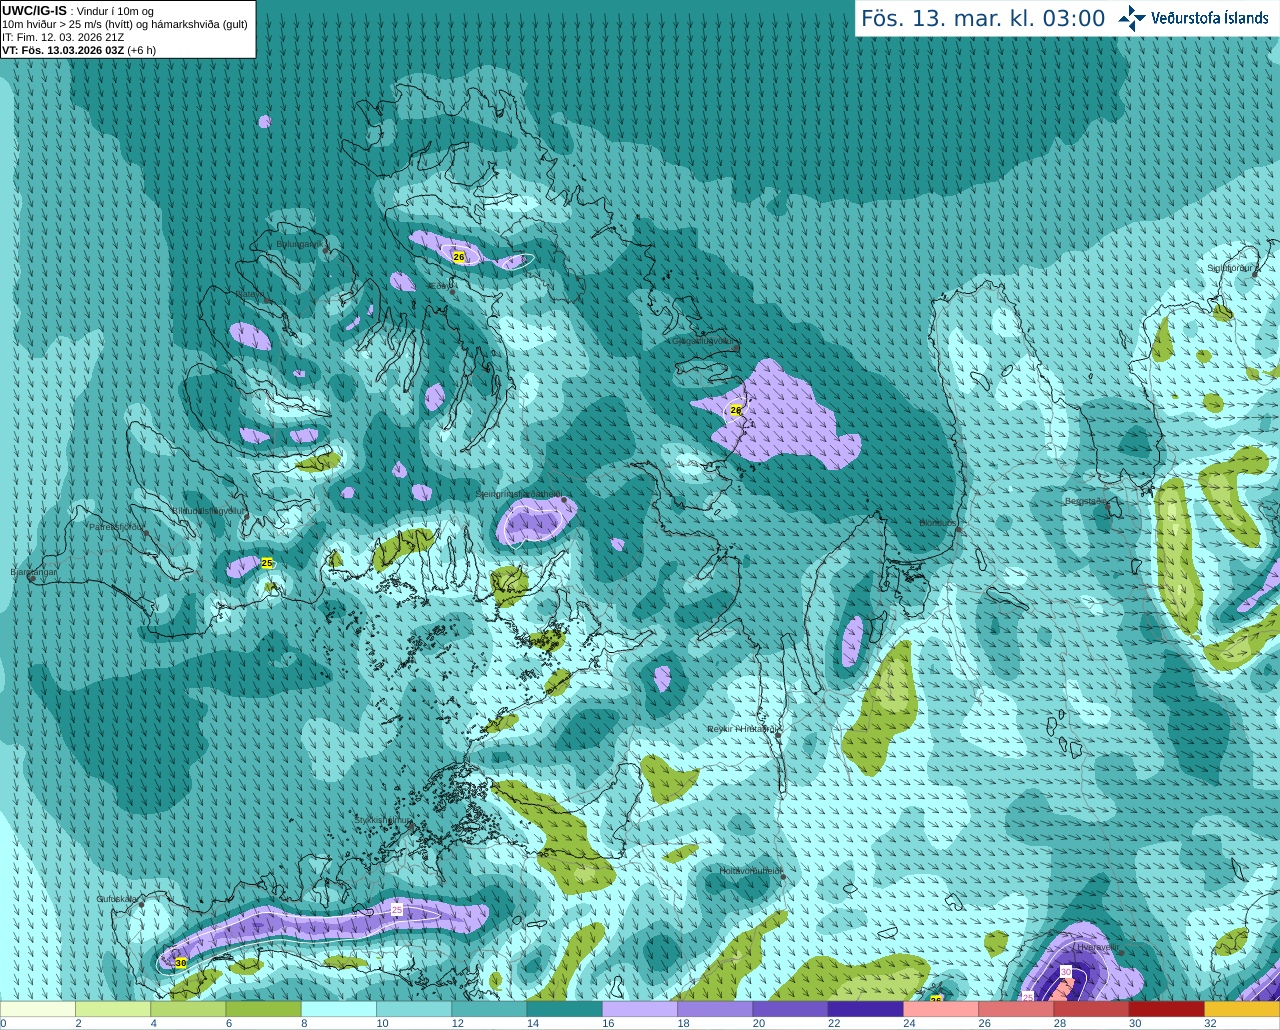Click the yellow 30 gust marker below Gufuskálar
The height and width of the screenshot is (1030, 1280).
pyautogui.click(x=181, y=962)
